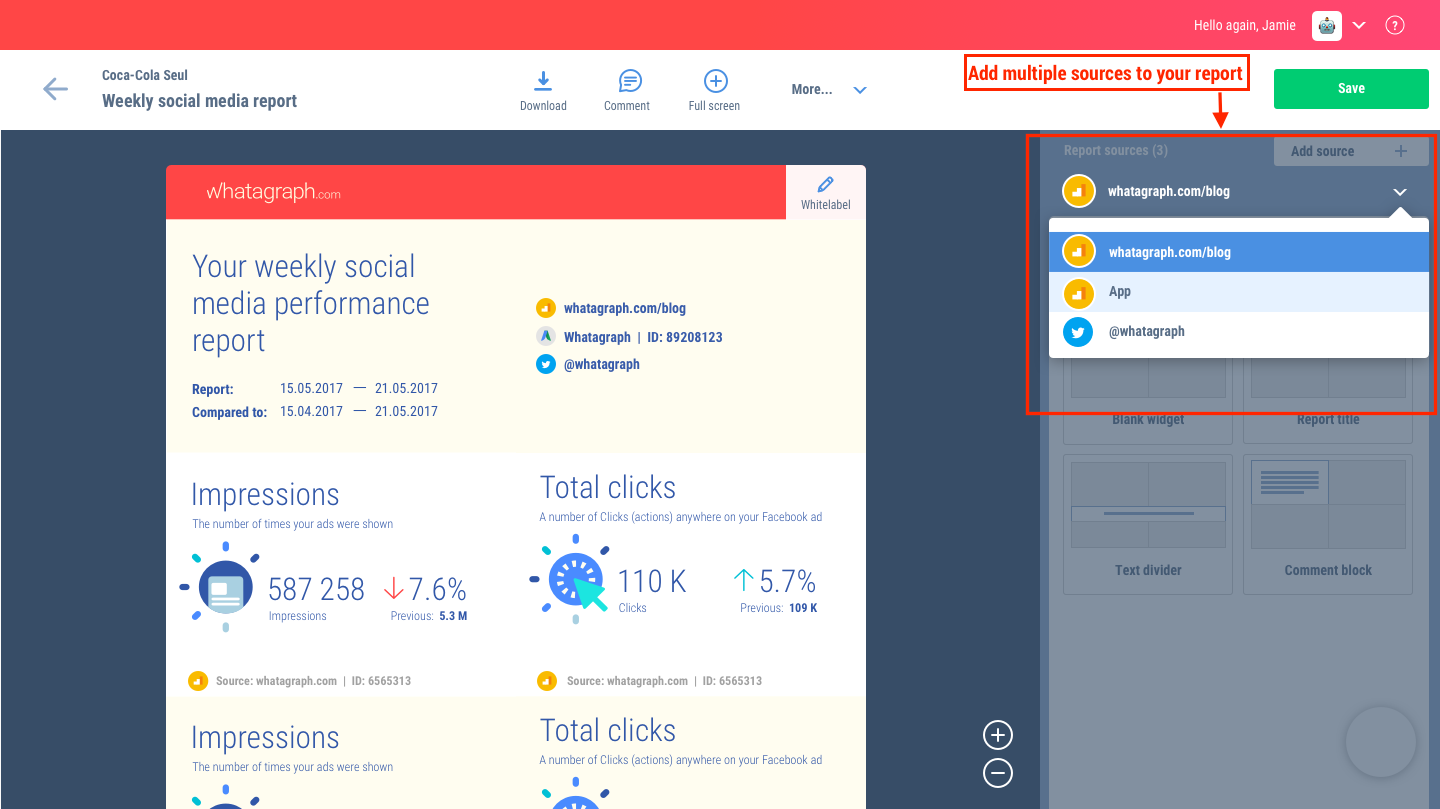Click the Coca-Cola Seul client name
1440x809 pixels.
[x=145, y=75]
